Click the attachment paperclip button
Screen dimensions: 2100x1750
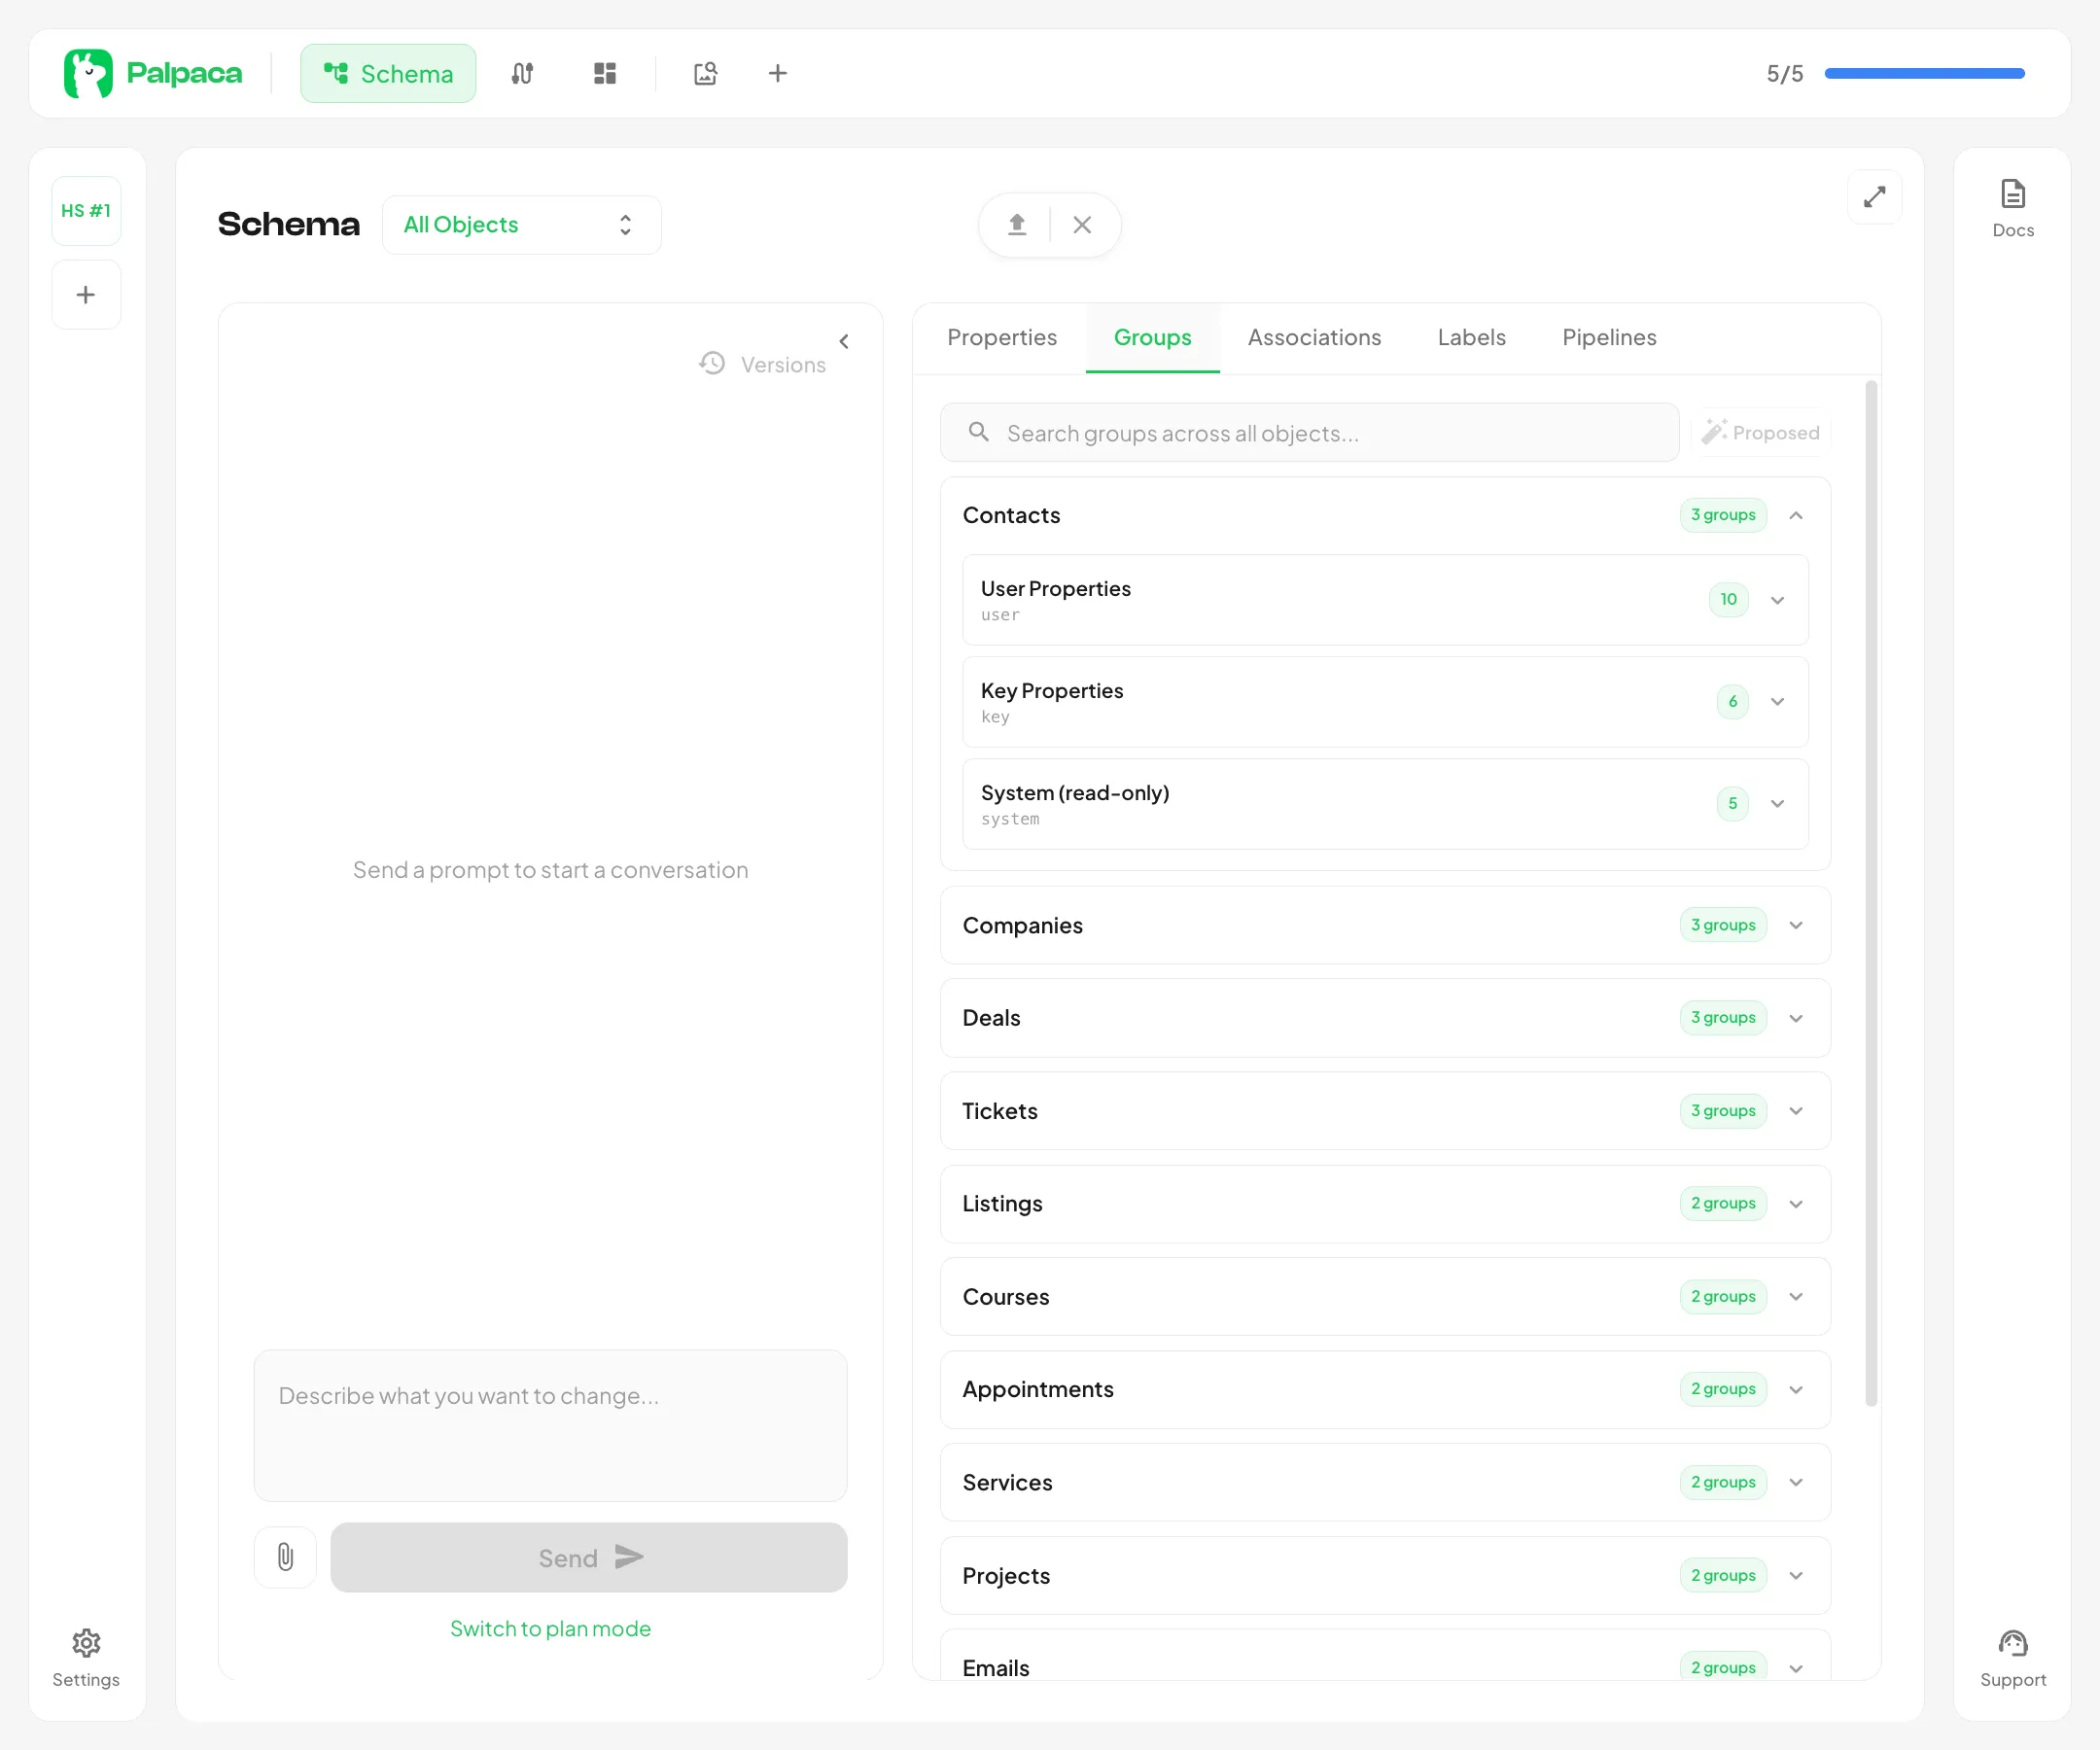tap(285, 1557)
